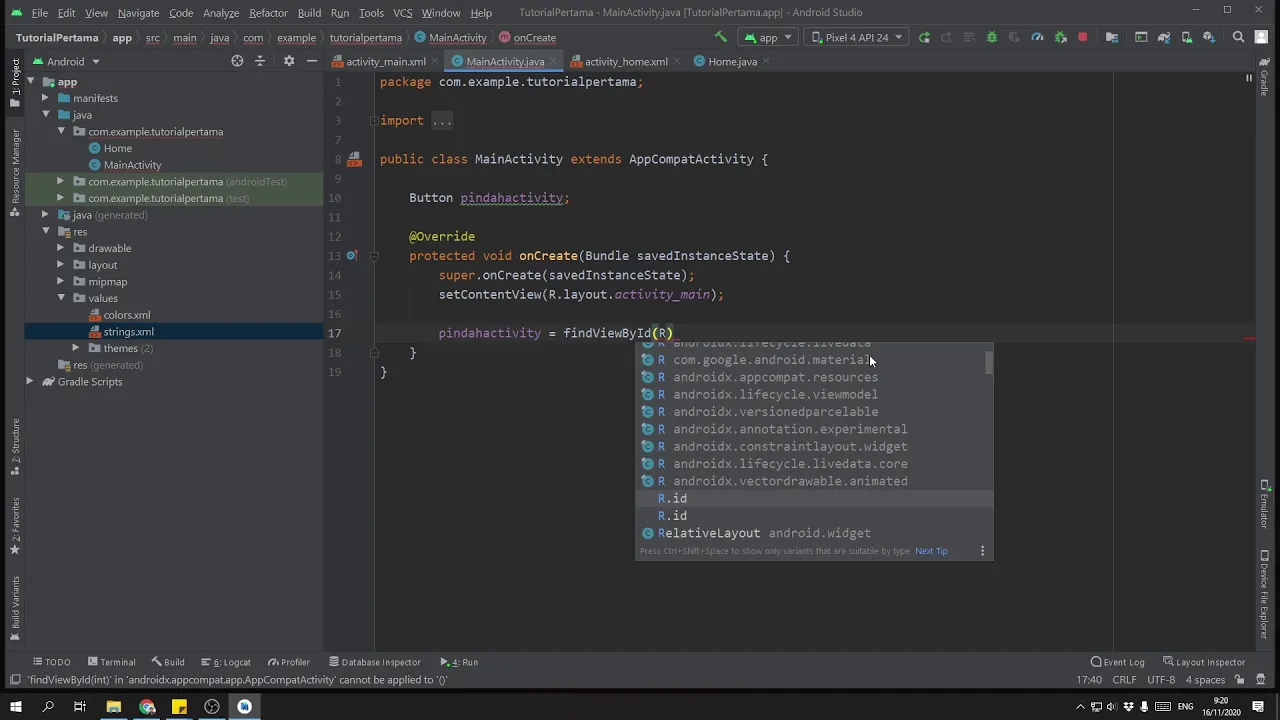Click the 4 spaces indent indicator
Viewport: 1280px width, 720px height.
coord(1205,680)
